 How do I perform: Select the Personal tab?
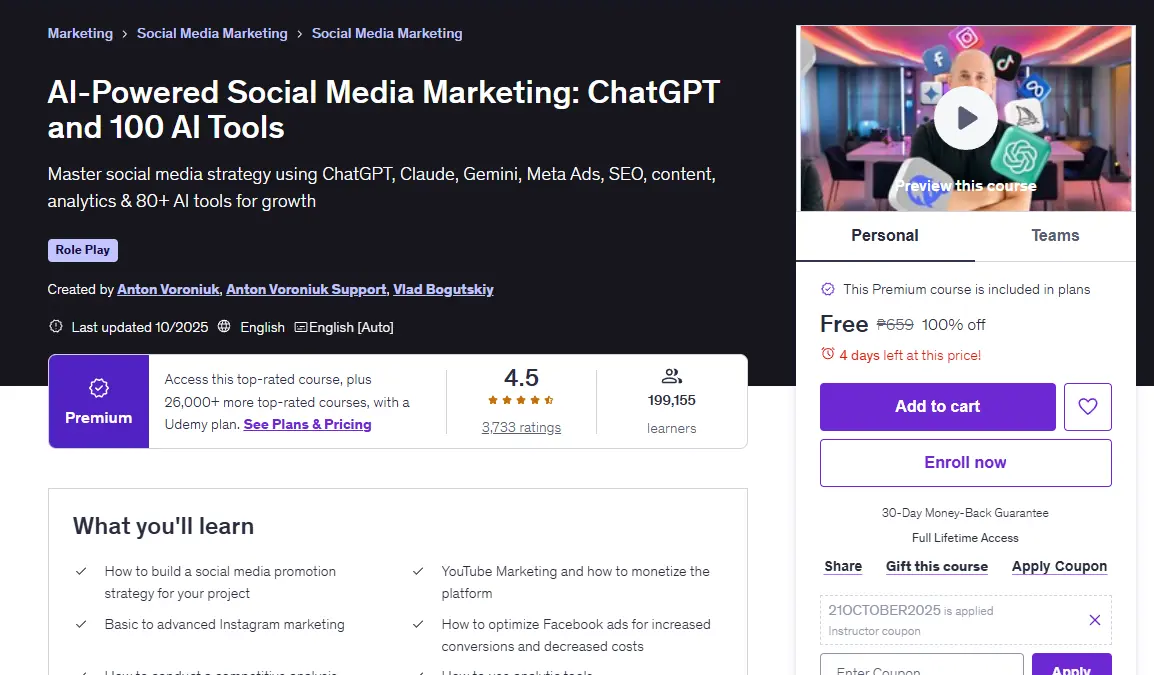tap(885, 236)
